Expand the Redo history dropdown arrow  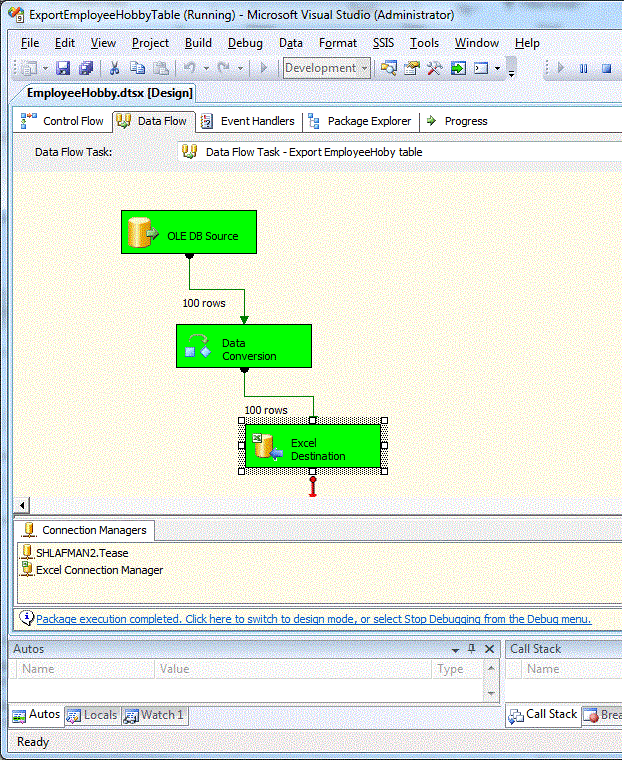click(x=240, y=68)
